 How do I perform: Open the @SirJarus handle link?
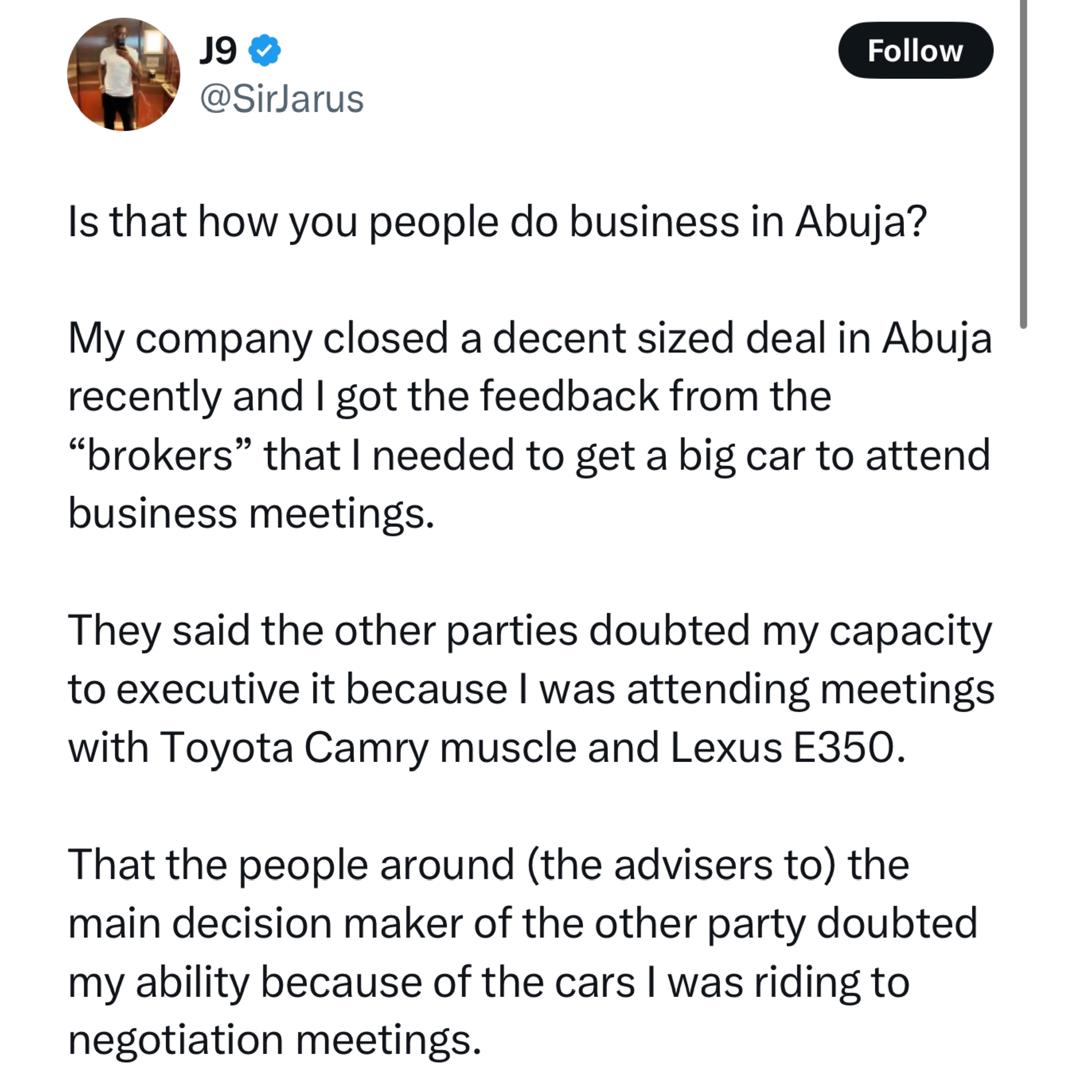pyautogui.click(x=283, y=98)
